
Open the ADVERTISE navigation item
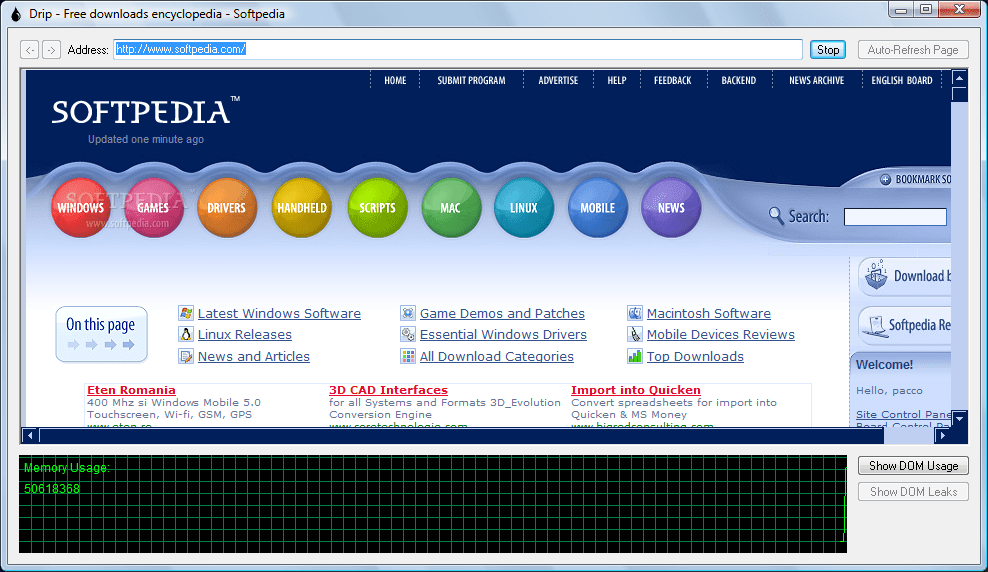click(558, 81)
